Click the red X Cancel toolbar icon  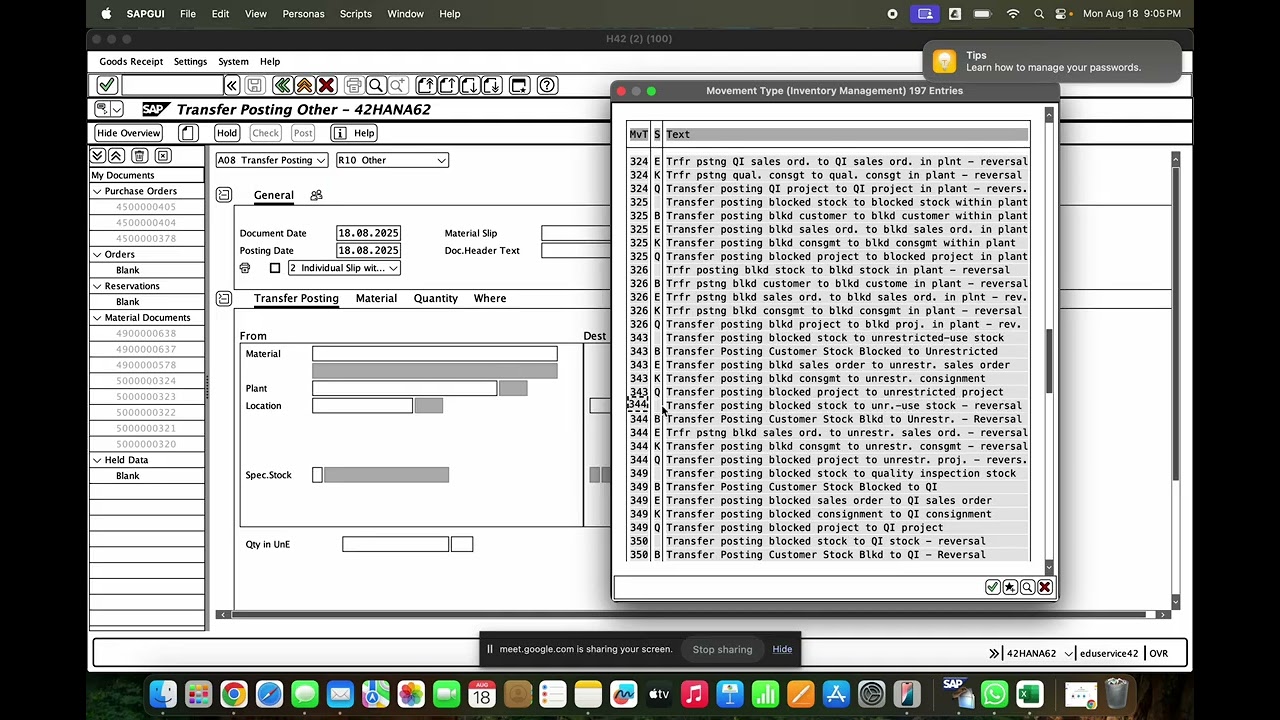point(326,86)
